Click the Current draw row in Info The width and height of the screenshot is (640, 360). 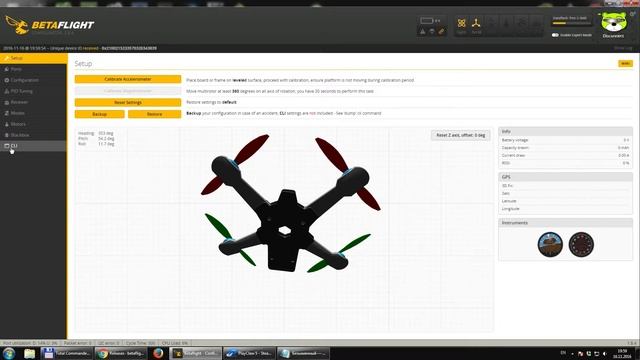565,156
